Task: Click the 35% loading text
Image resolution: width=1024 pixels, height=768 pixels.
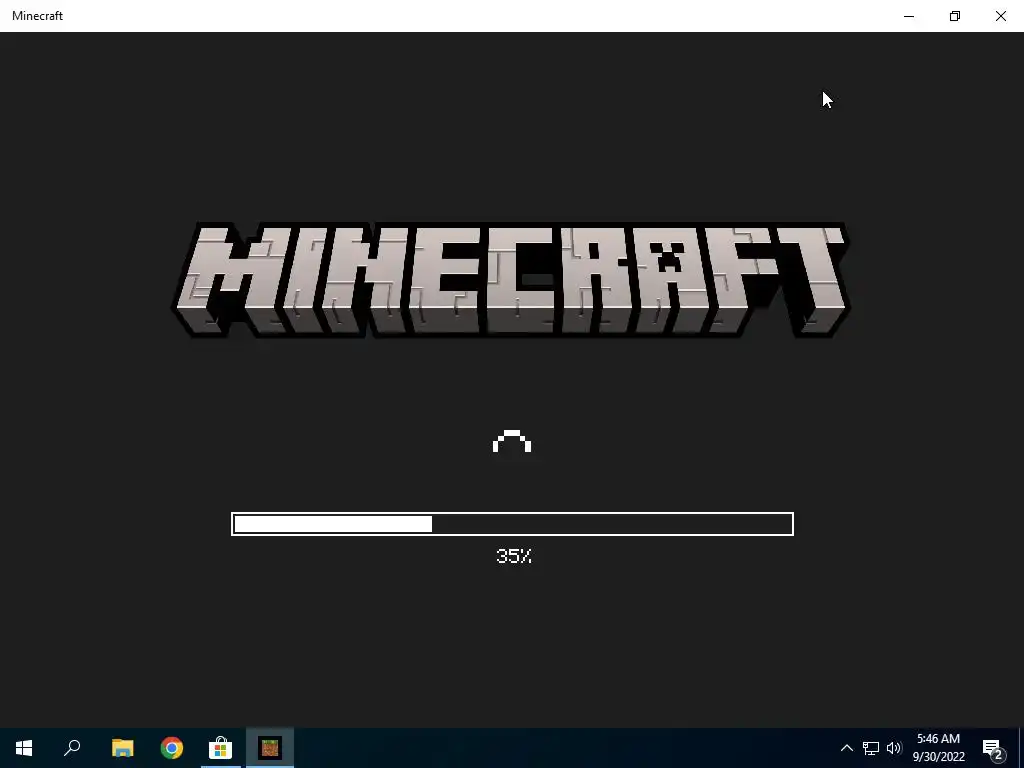Action: (514, 556)
